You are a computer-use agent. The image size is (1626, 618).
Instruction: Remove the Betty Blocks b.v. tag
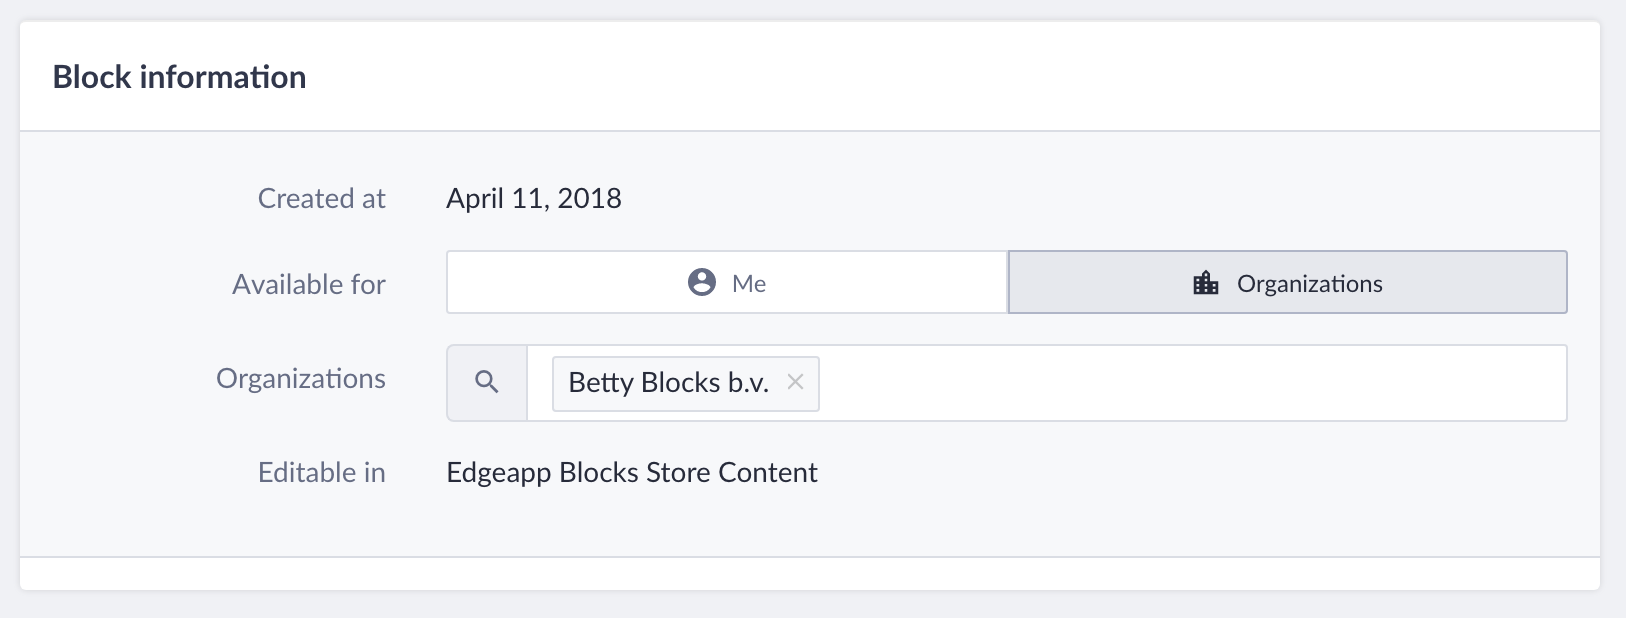point(795,382)
